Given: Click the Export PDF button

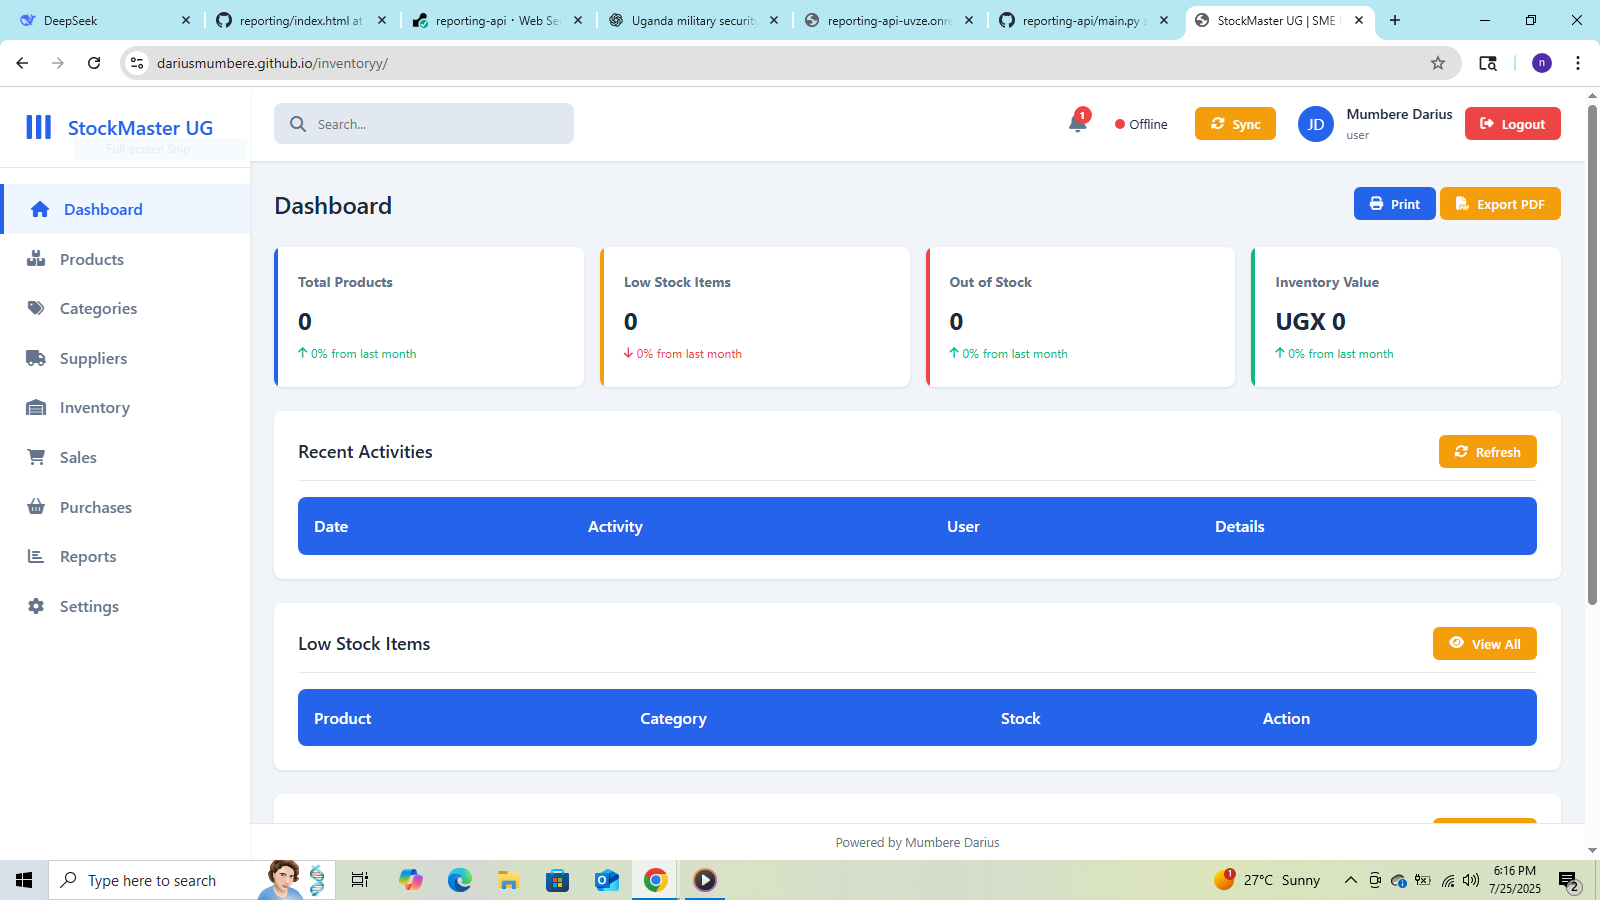Looking at the screenshot, I should pyautogui.click(x=1500, y=204).
